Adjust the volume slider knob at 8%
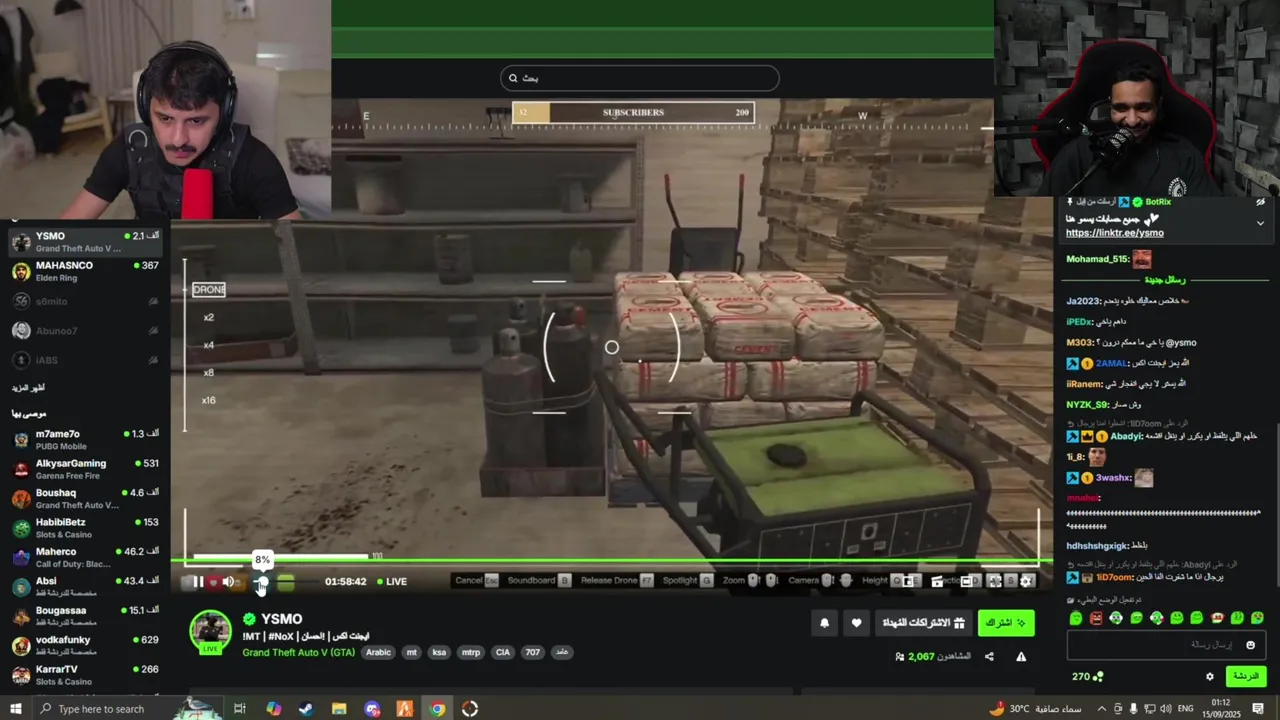This screenshot has height=720, width=1280. [x=262, y=582]
